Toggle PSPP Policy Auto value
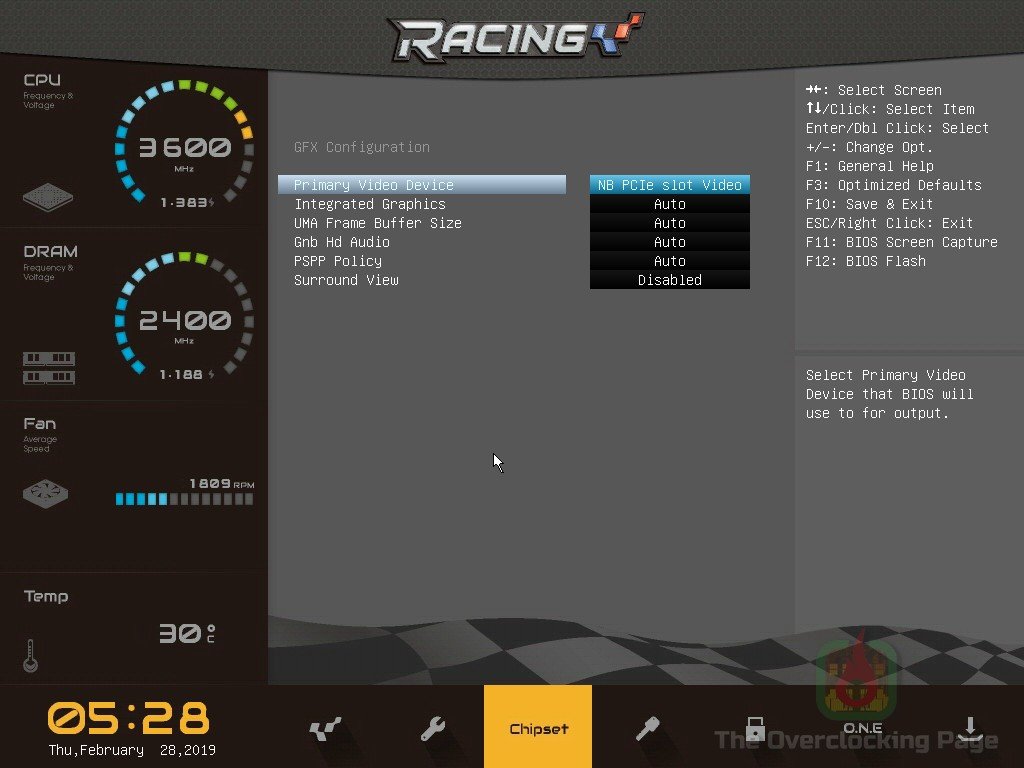The image size is (1024, 768). (669, 261)
